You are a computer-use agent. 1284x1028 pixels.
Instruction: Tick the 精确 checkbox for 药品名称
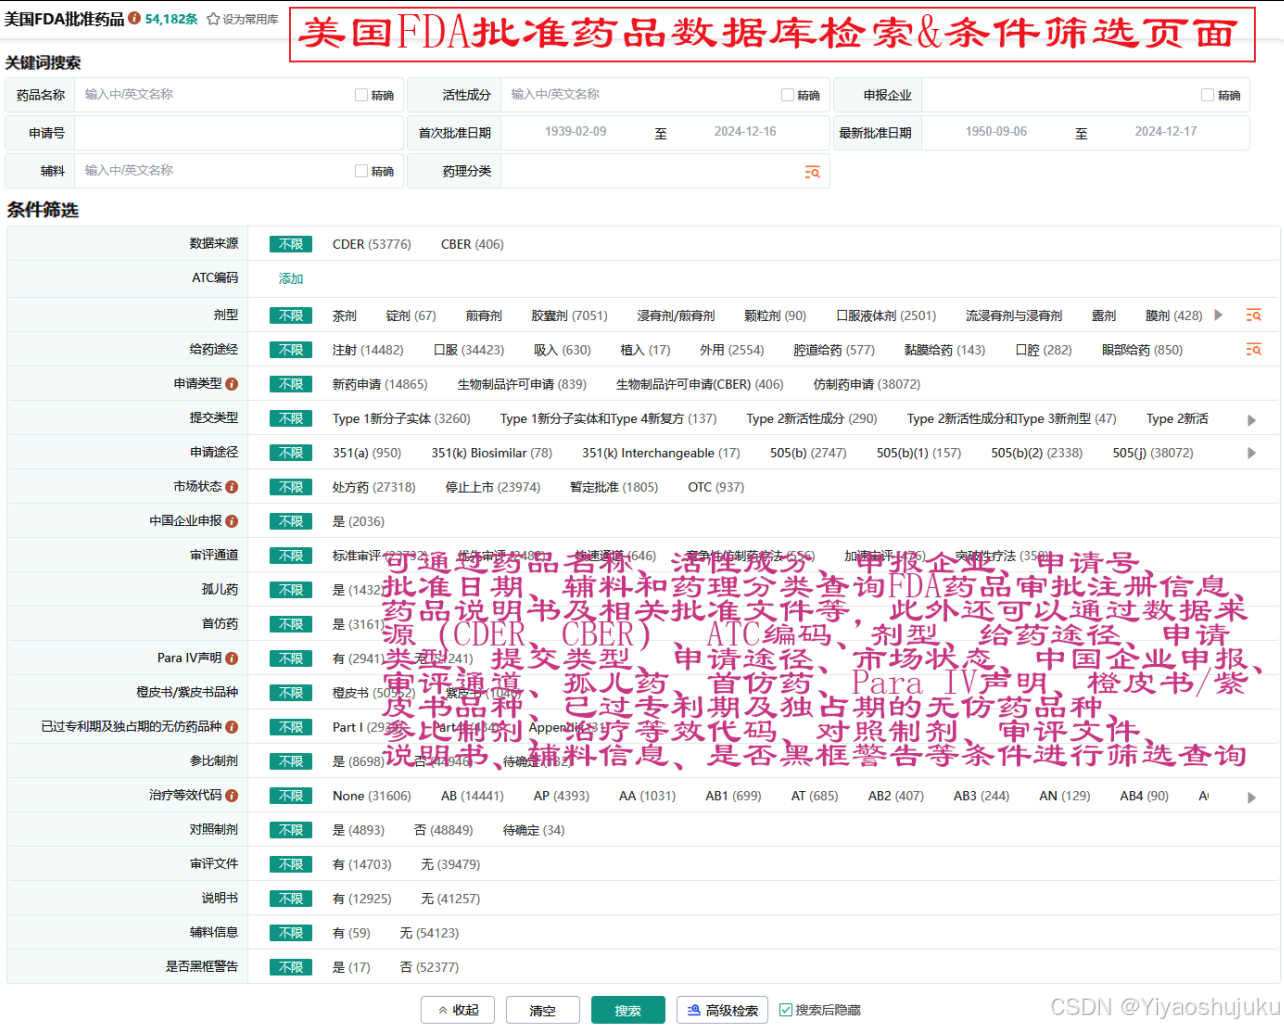(361, 95)
